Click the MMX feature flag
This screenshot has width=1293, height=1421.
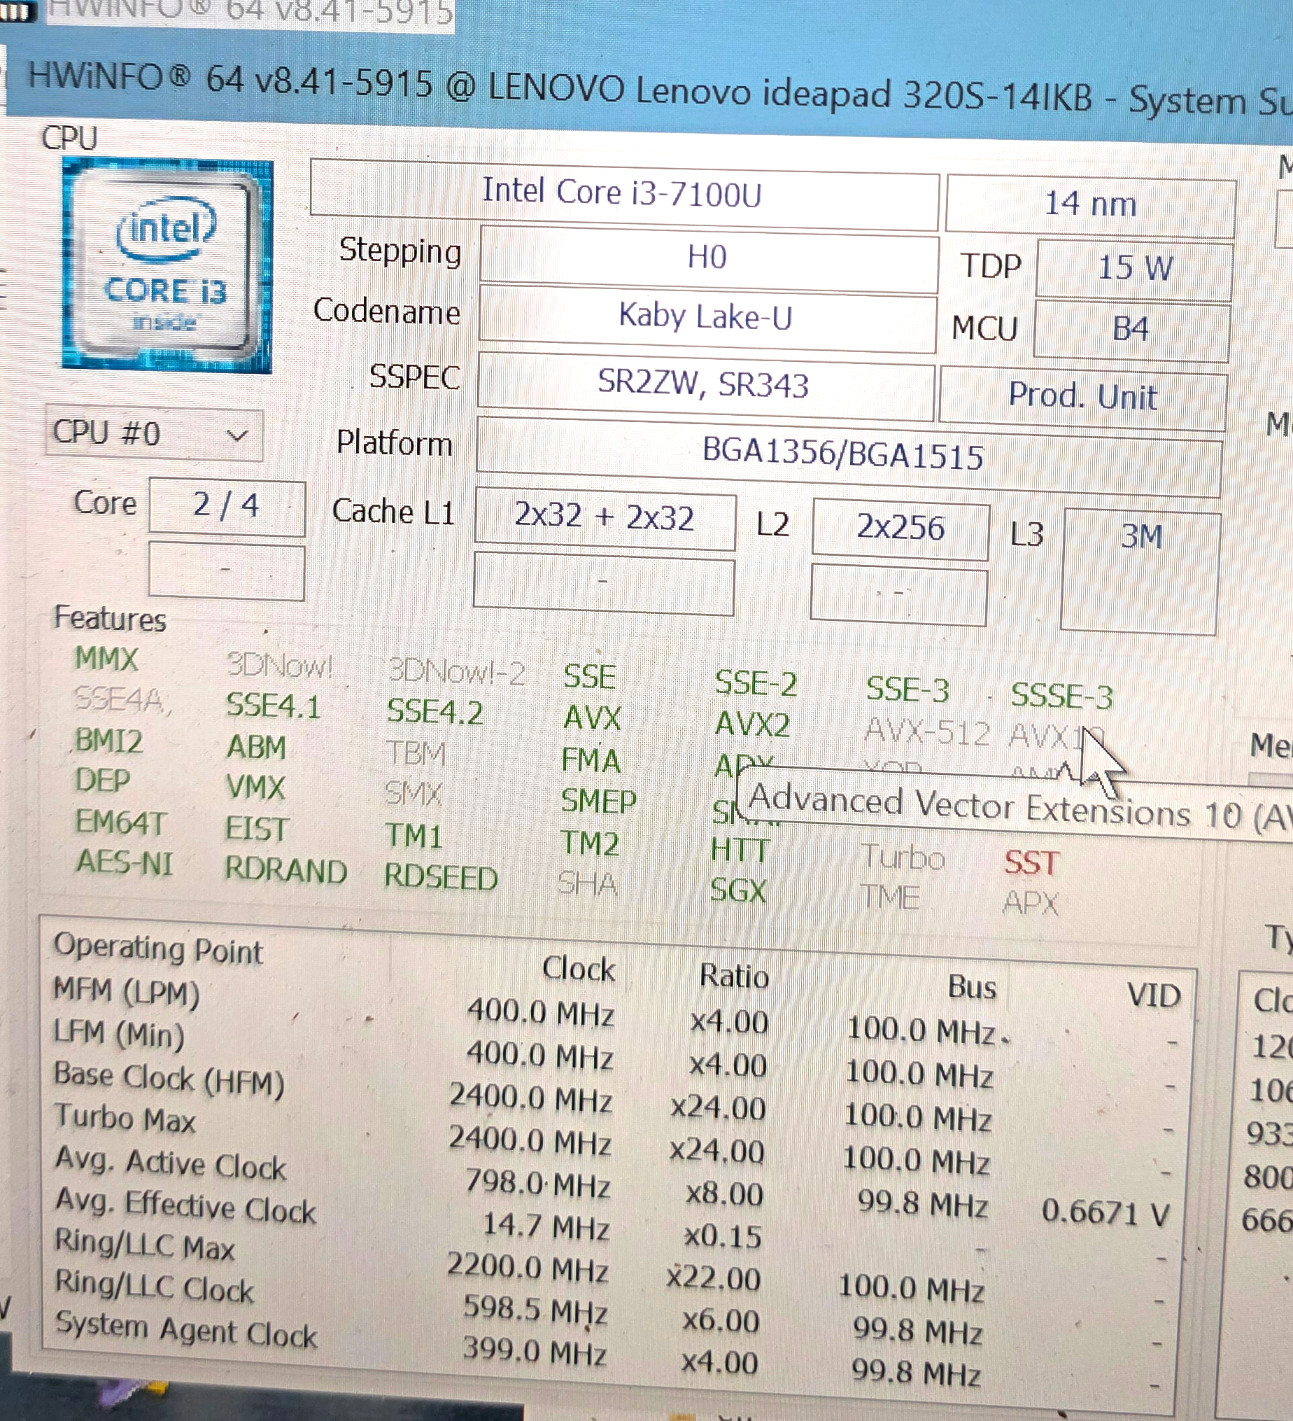pyautogui.click(x=107, y=660)
